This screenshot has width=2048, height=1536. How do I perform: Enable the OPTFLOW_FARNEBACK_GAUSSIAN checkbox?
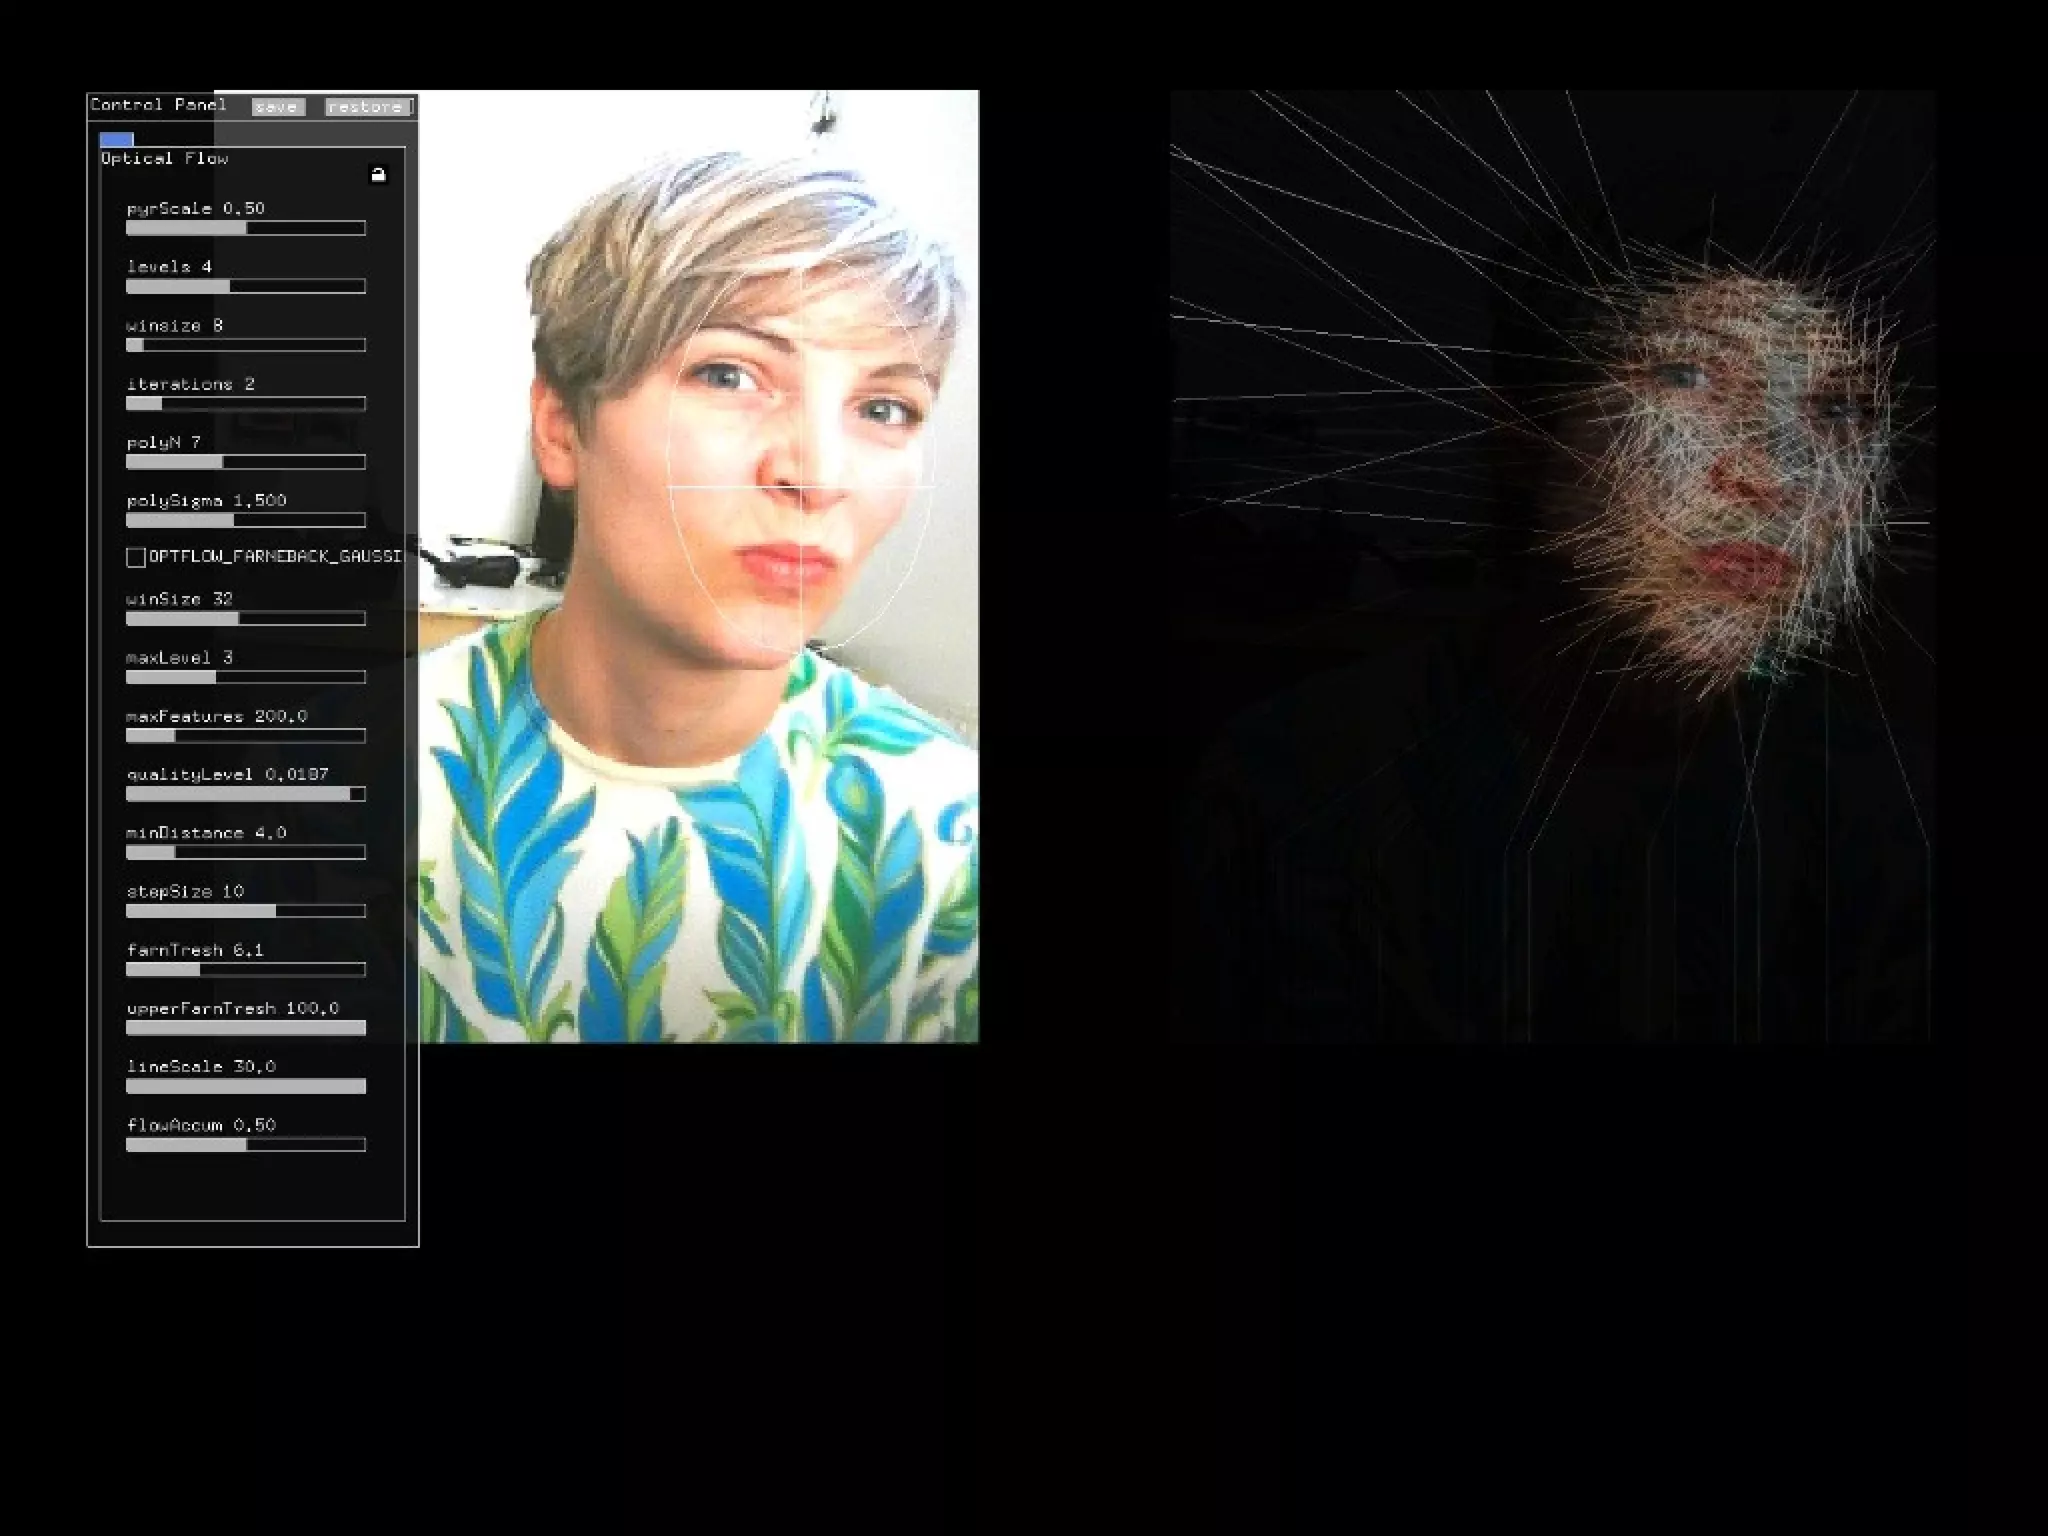coord(136,557)
